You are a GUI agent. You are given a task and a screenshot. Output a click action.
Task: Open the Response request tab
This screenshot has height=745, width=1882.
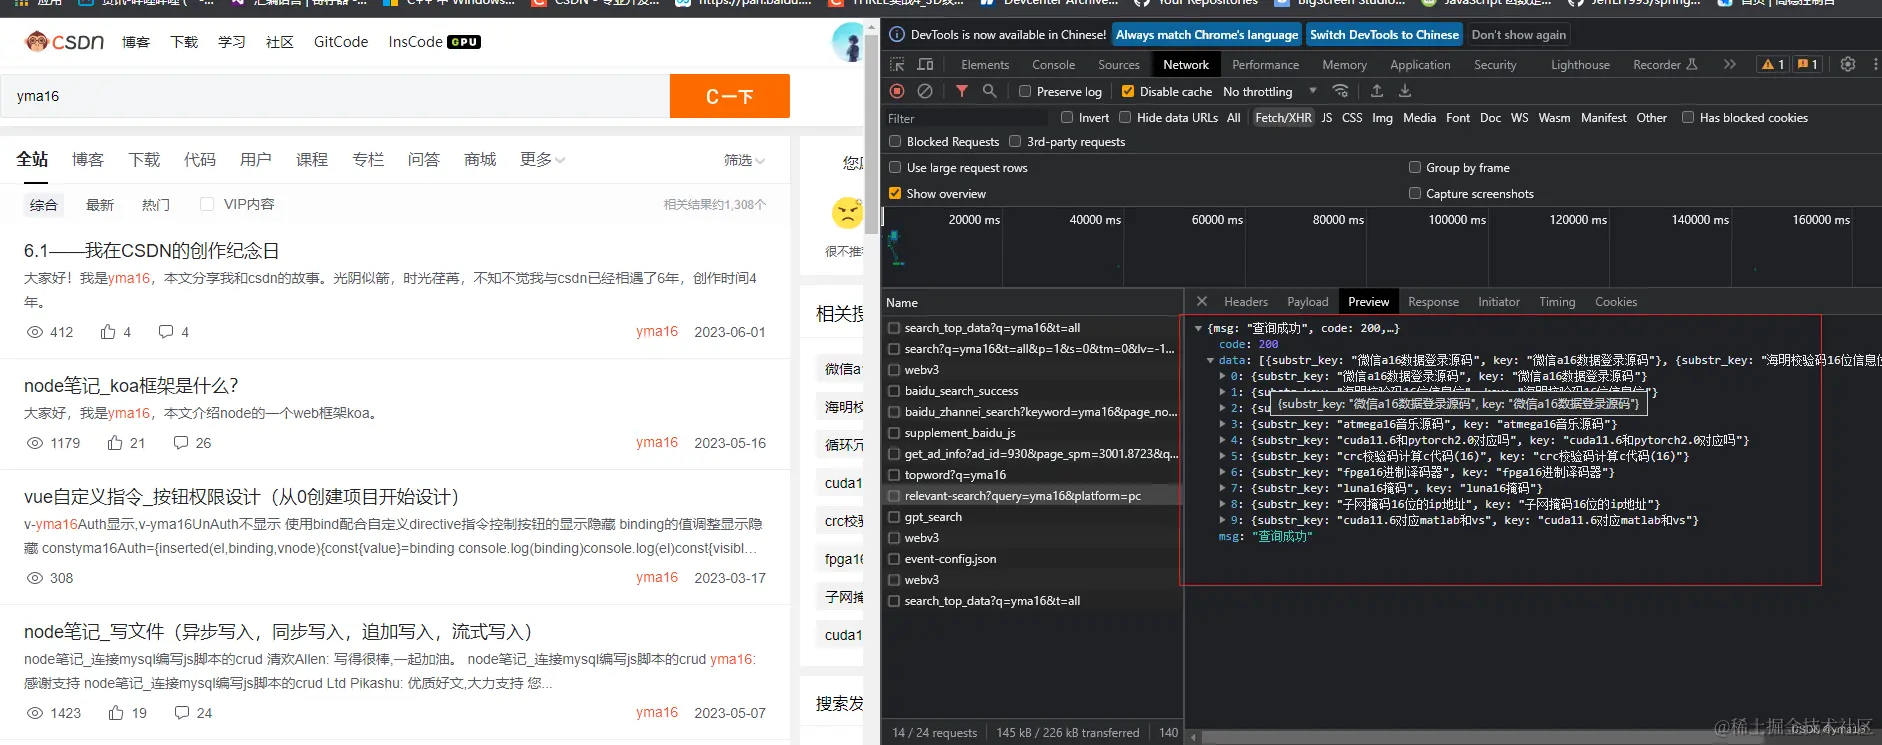tap(1433, 301)
